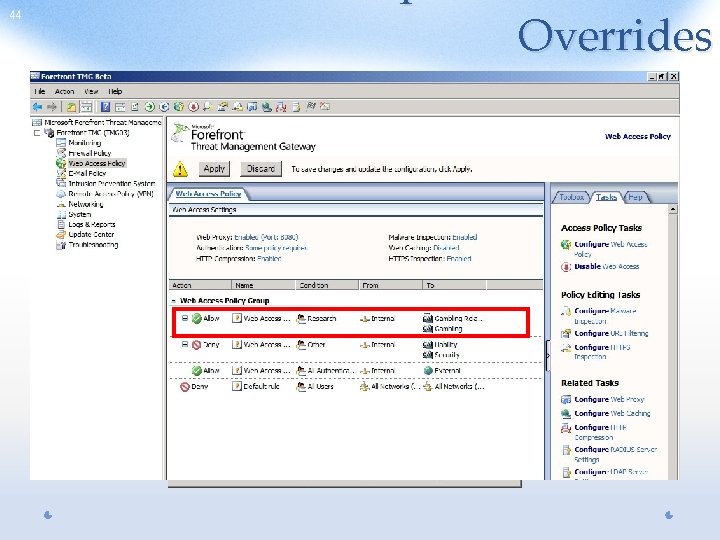
Task: Click Configure HTTP Compression link
Action: (600, 432)
